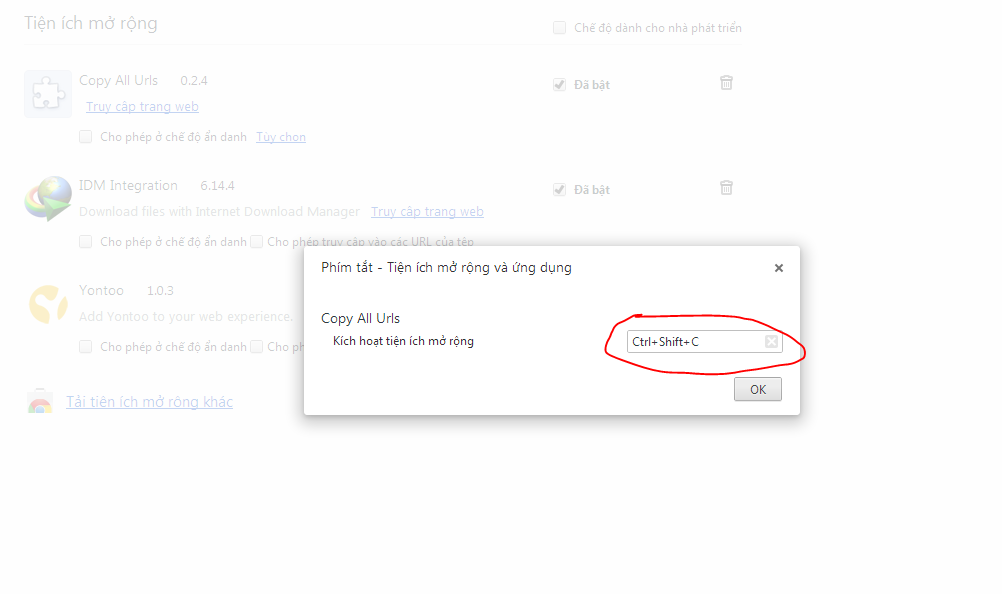Allow Yontoo in incognito mode
The image size is (1002, 594).
tap(85, 347)
